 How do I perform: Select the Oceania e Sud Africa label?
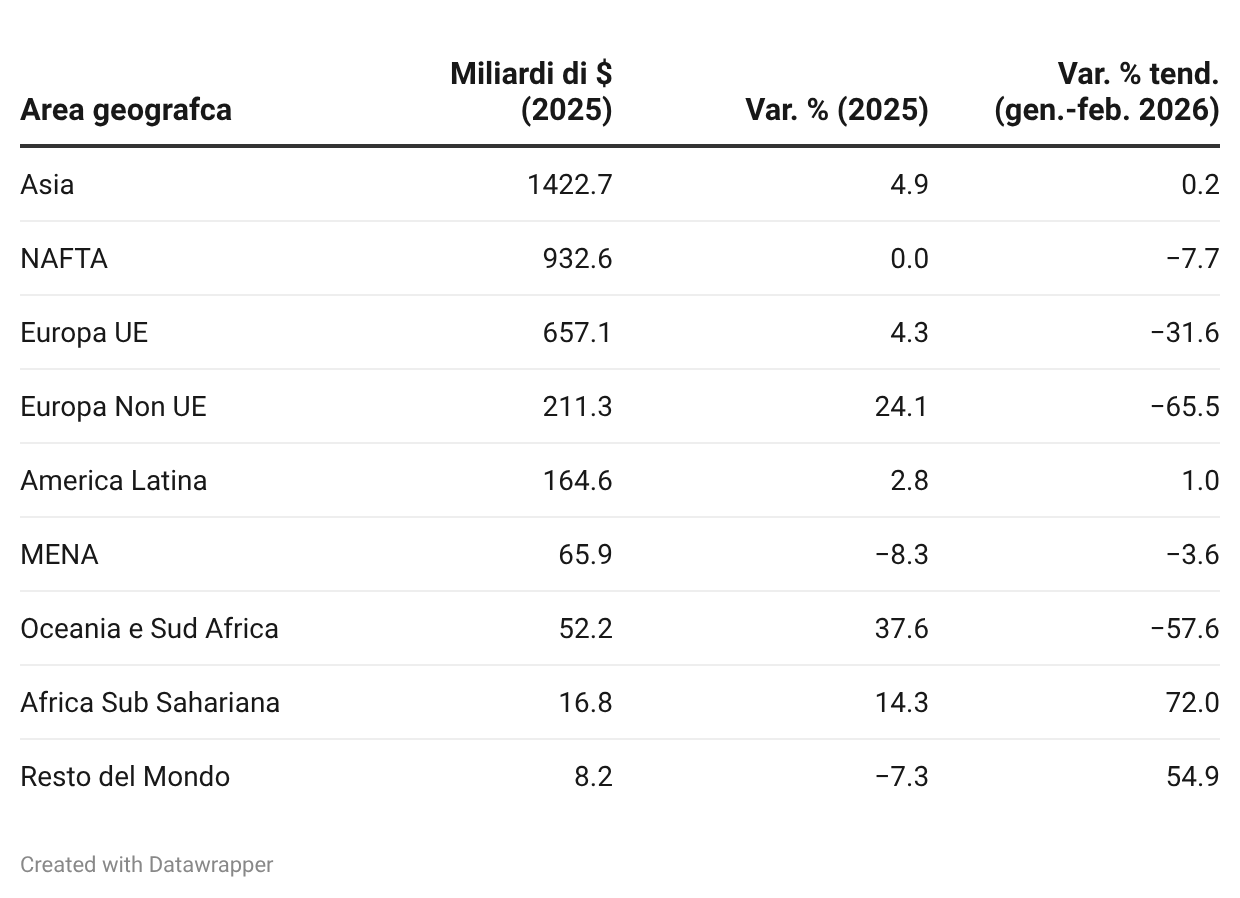click(x=149, y=628)
